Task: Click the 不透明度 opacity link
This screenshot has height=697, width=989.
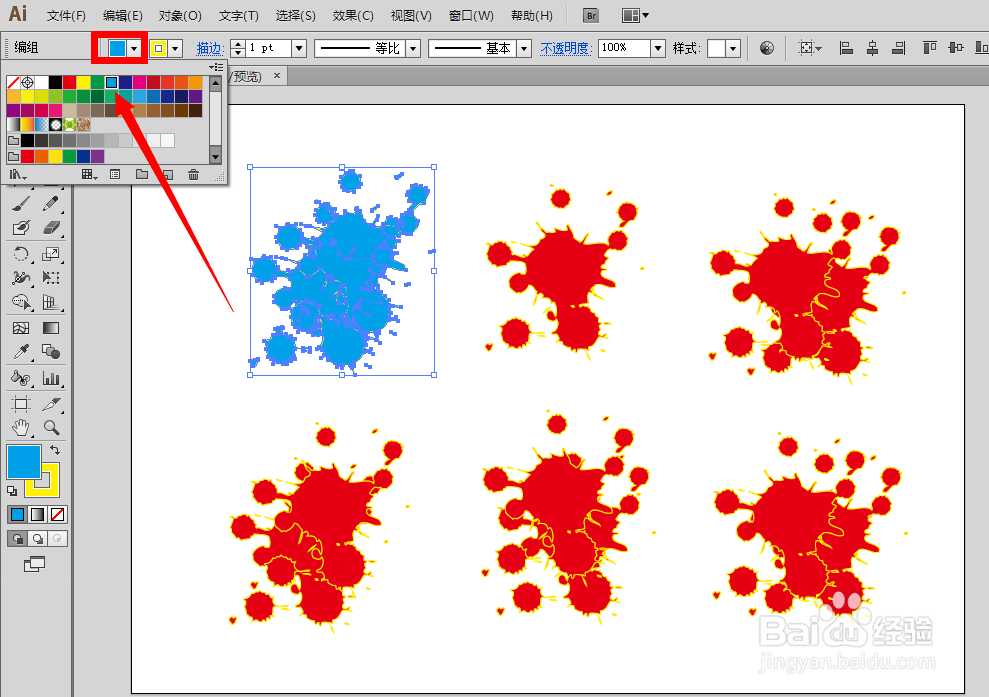Action: (565, 49)
